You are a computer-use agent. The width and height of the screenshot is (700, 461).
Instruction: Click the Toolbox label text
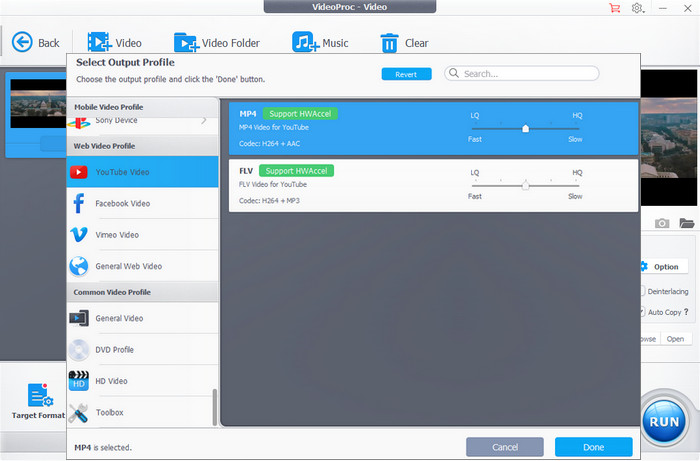(109, 412)
